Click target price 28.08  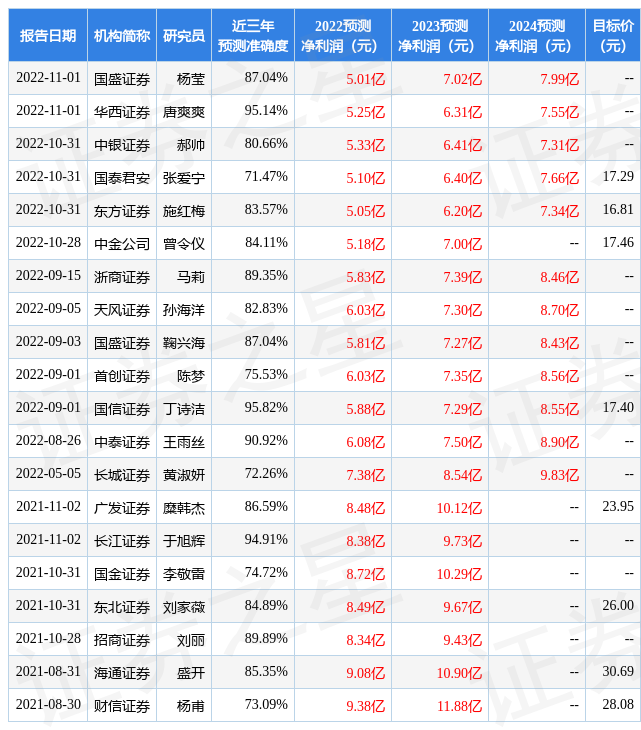click(x=618, y=706)
